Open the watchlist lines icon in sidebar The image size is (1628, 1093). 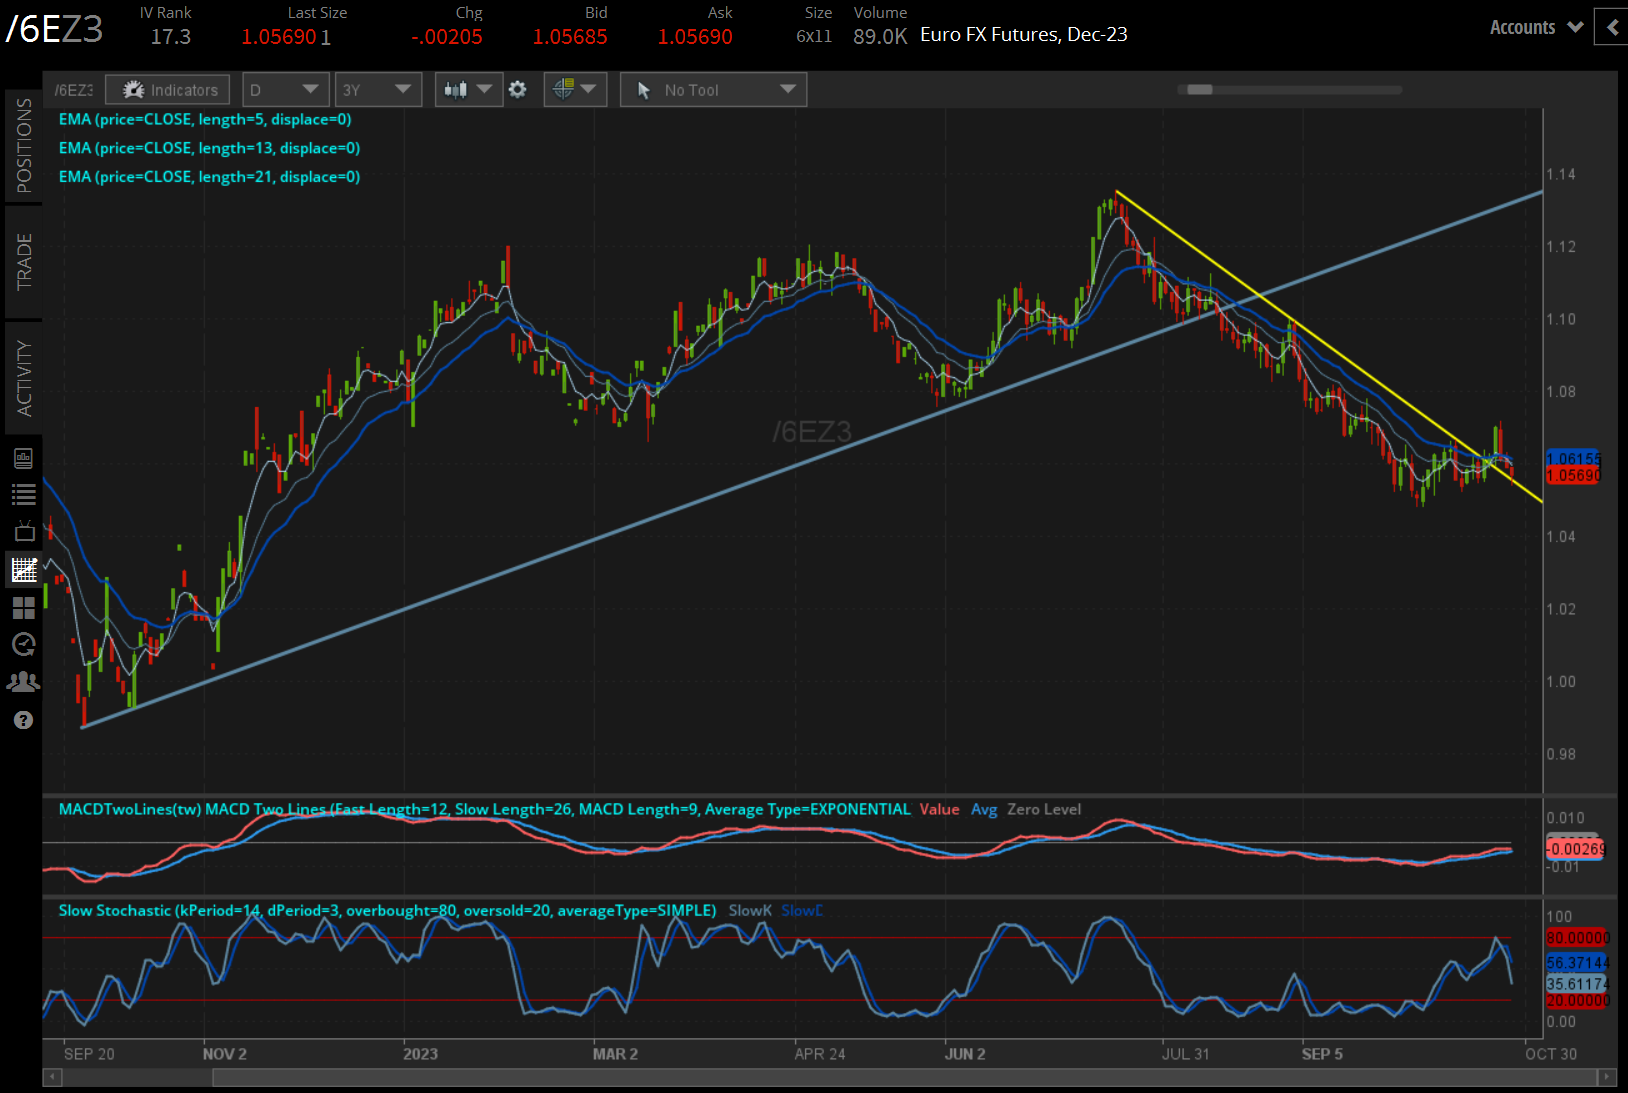(x=23, y=494)
